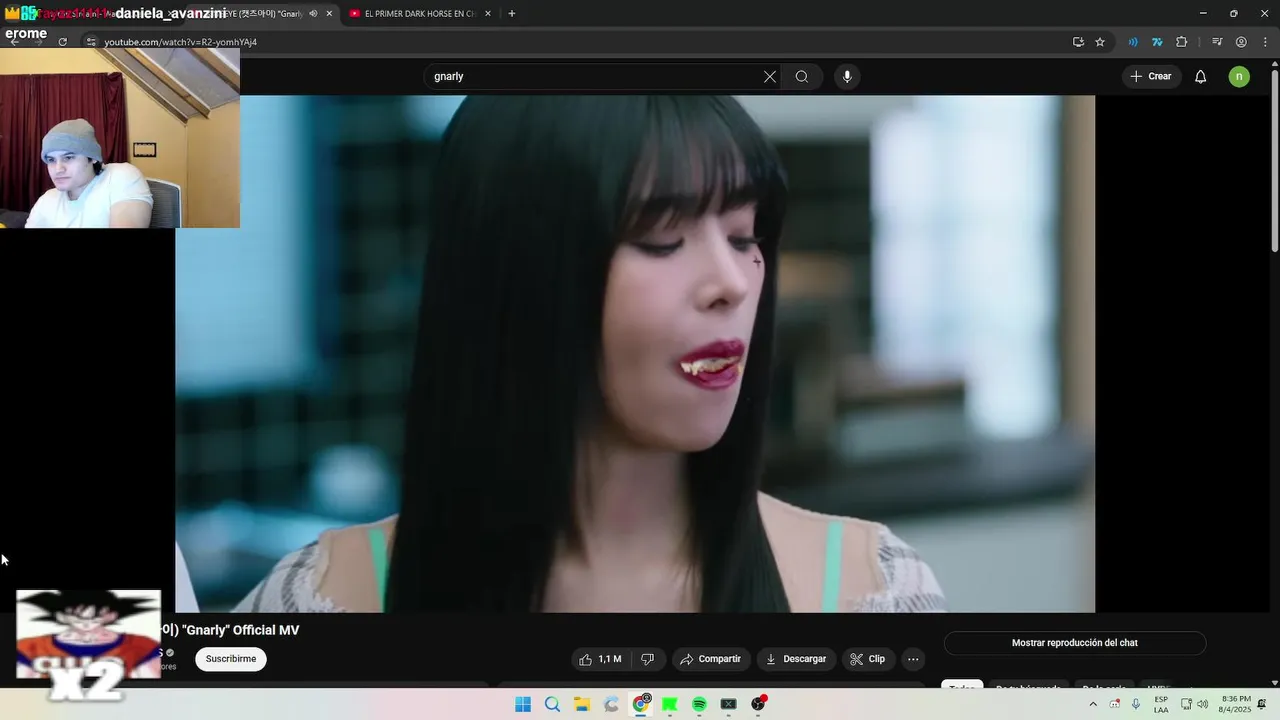This screenshot has width=1280, height=720.
Task: Click the blue sound waves extension icon
Action: (x=1133, y=42)
